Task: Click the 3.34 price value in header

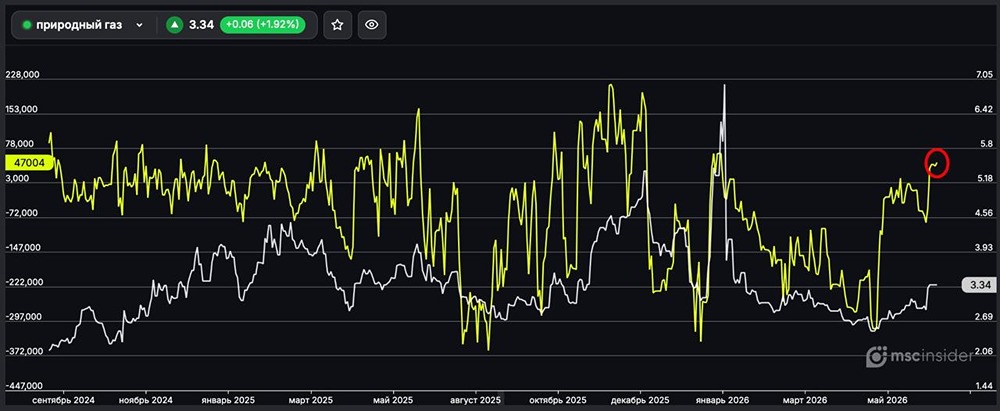Action: pyautogui.click(x=201, y=26)
